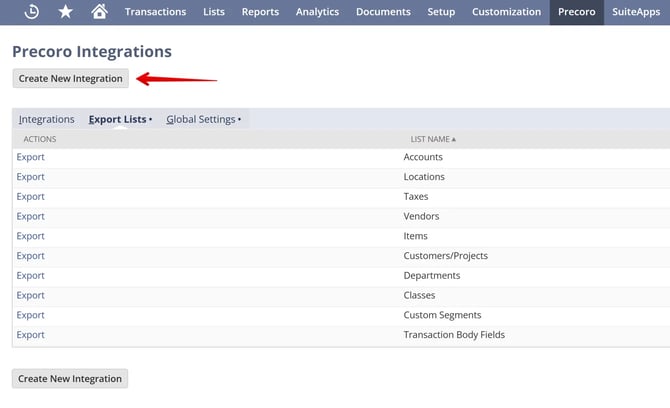The width and height of the screenshot is (670, 408).
Task: Click the bottom Create New Integration button
Action: tap(70, 379)
